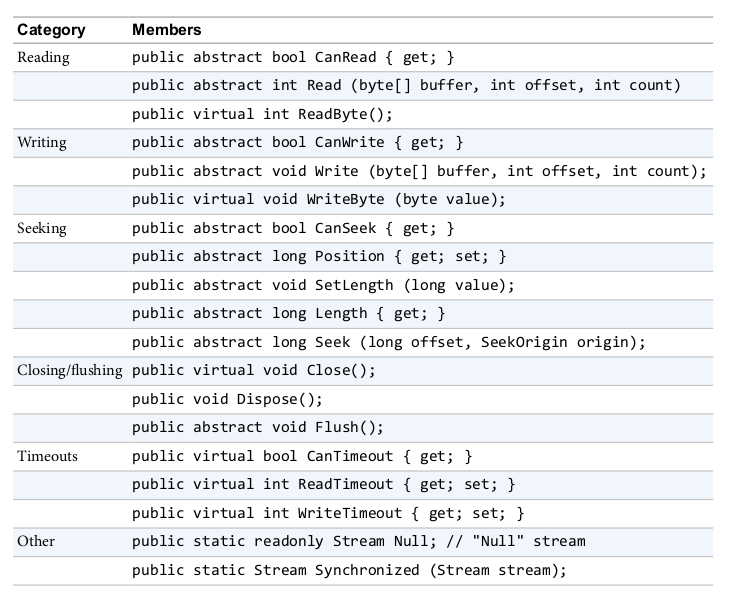Click the Flush method line
Viewport: 733px width, 600px height.
258,427
